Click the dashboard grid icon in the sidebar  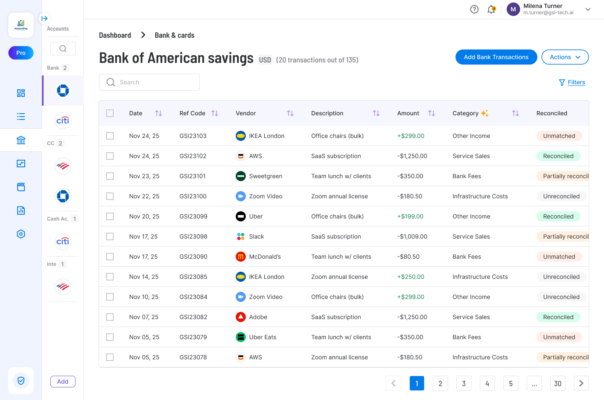21,93
